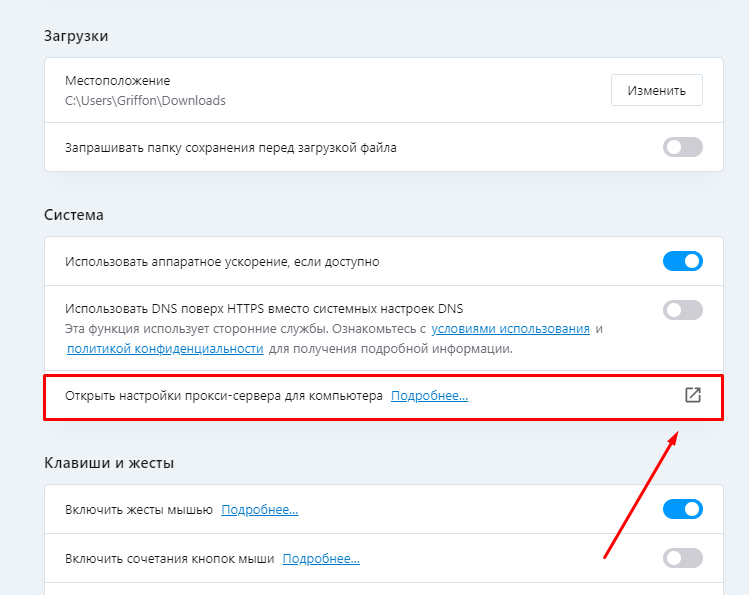Enable asking for save folder before download

[x=683, y=147]
